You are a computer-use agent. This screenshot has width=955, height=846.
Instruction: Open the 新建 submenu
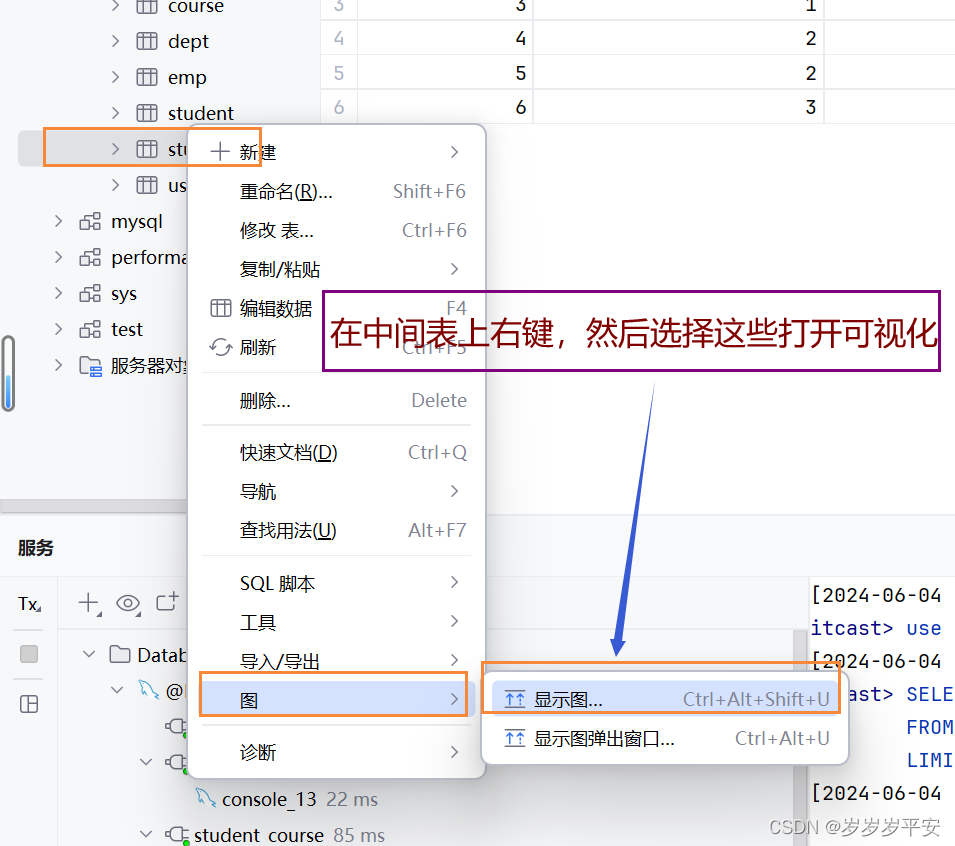pyautogui.click(x=336, y=152)
